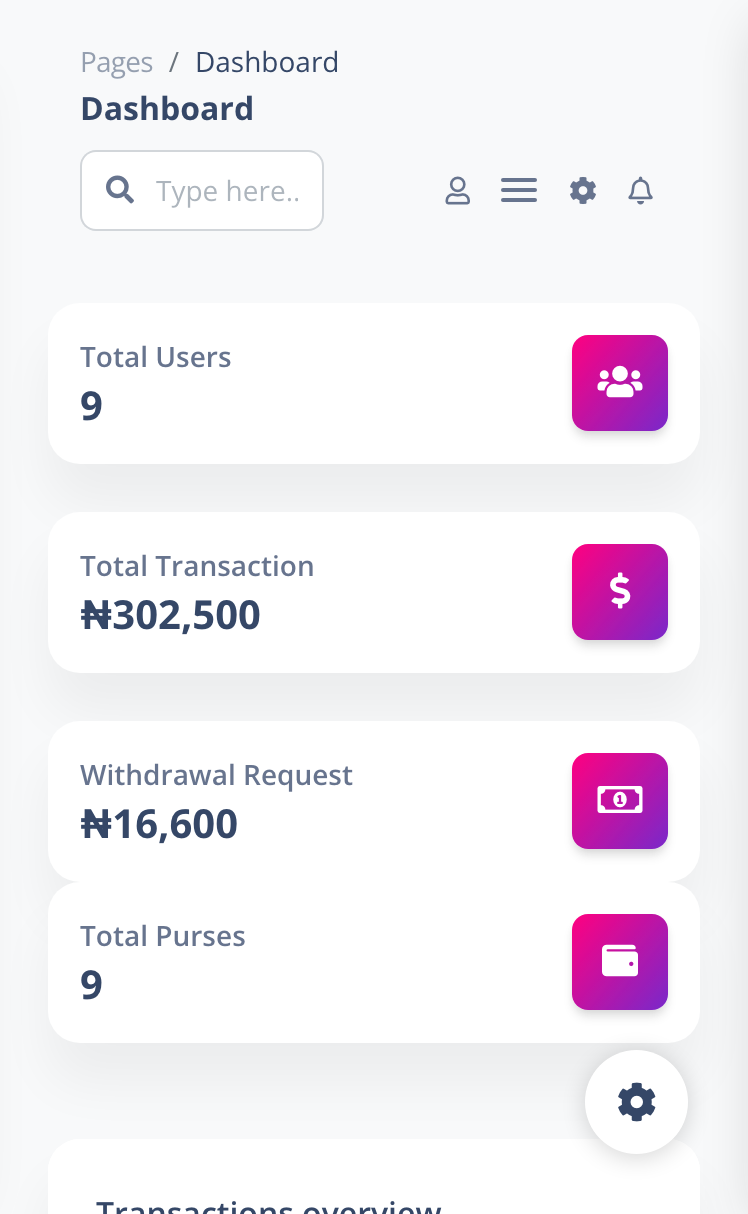Click the magnifier search icon

(x=120, y=190)
